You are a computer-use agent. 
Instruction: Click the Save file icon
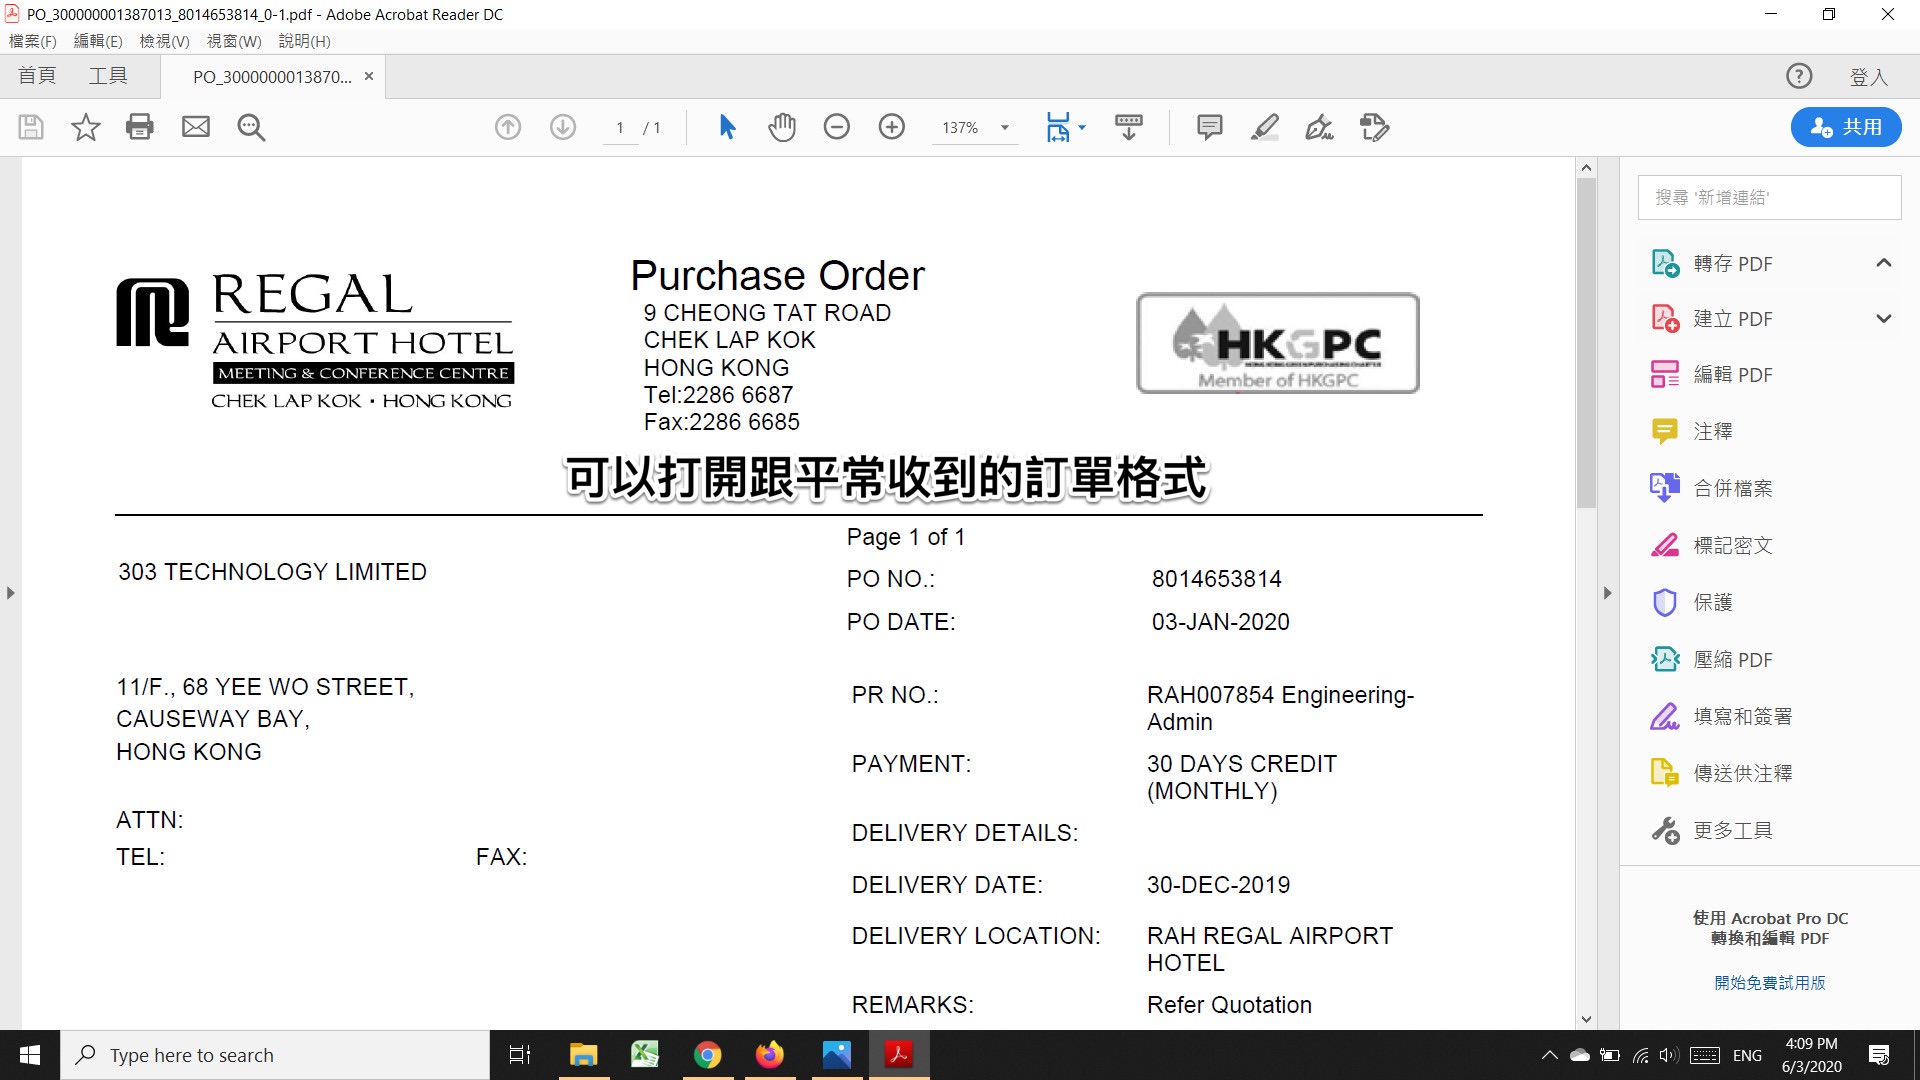click(31, 127)
